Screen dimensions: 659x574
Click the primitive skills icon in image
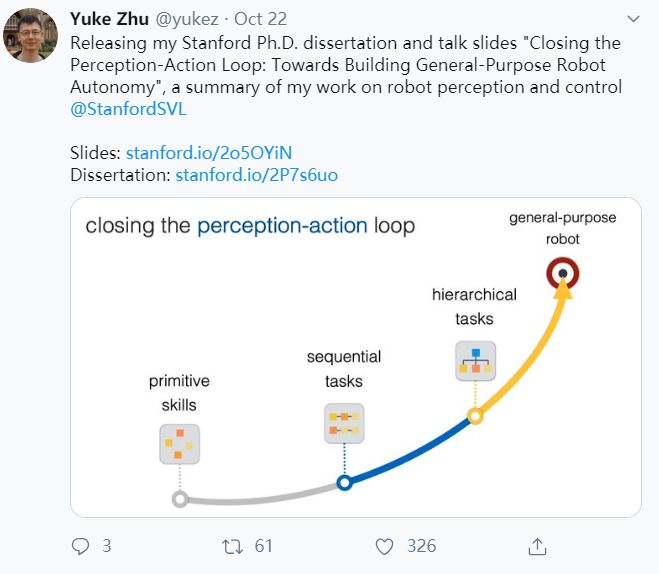click(x=180, y=443)
